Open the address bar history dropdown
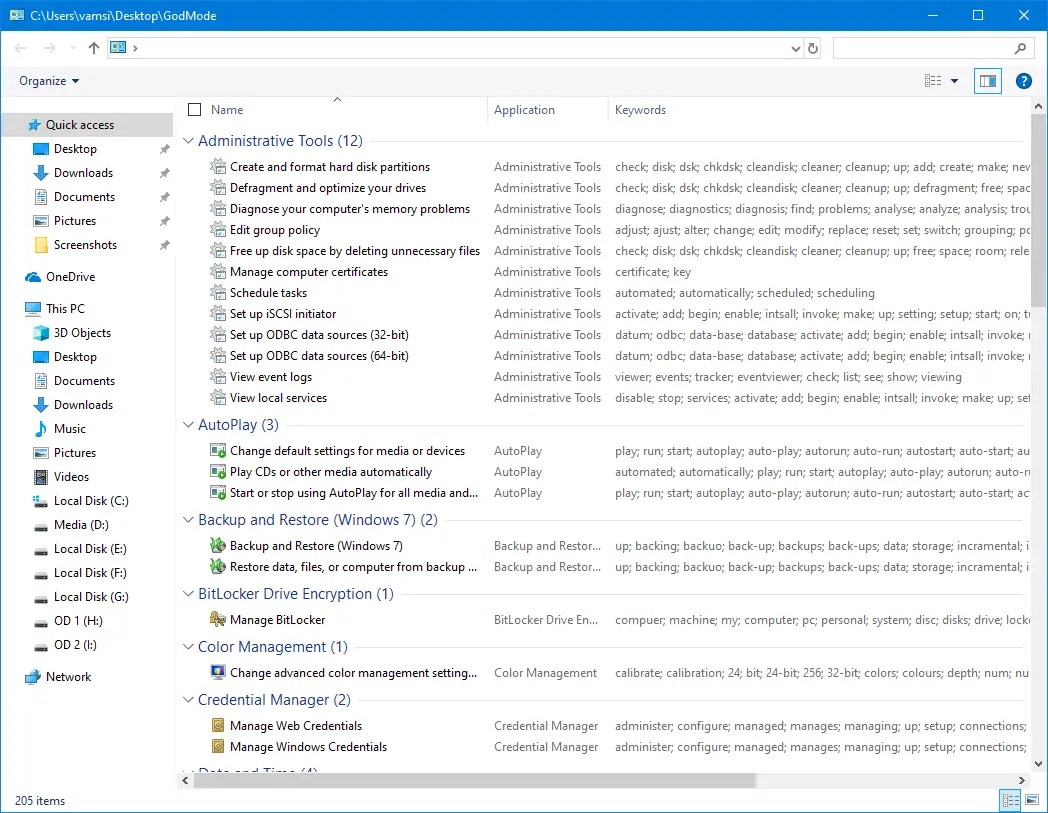 coord(795,47)
